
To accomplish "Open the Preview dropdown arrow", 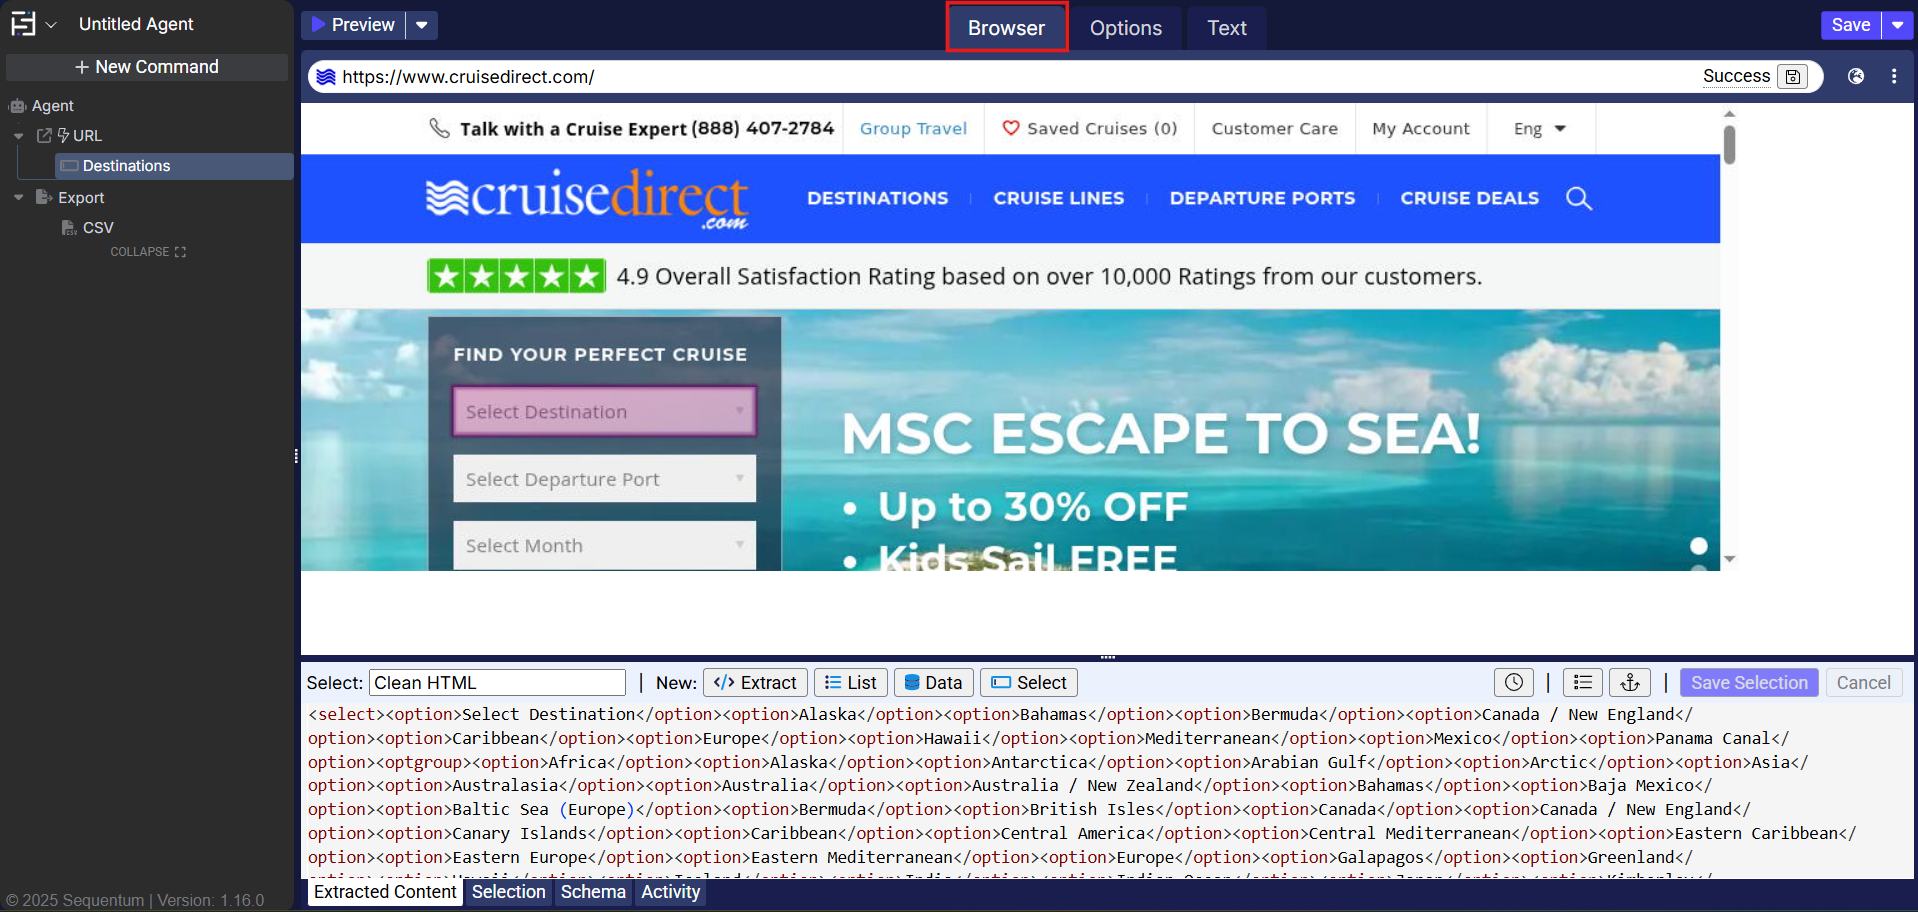I will [x=422, y=25].
